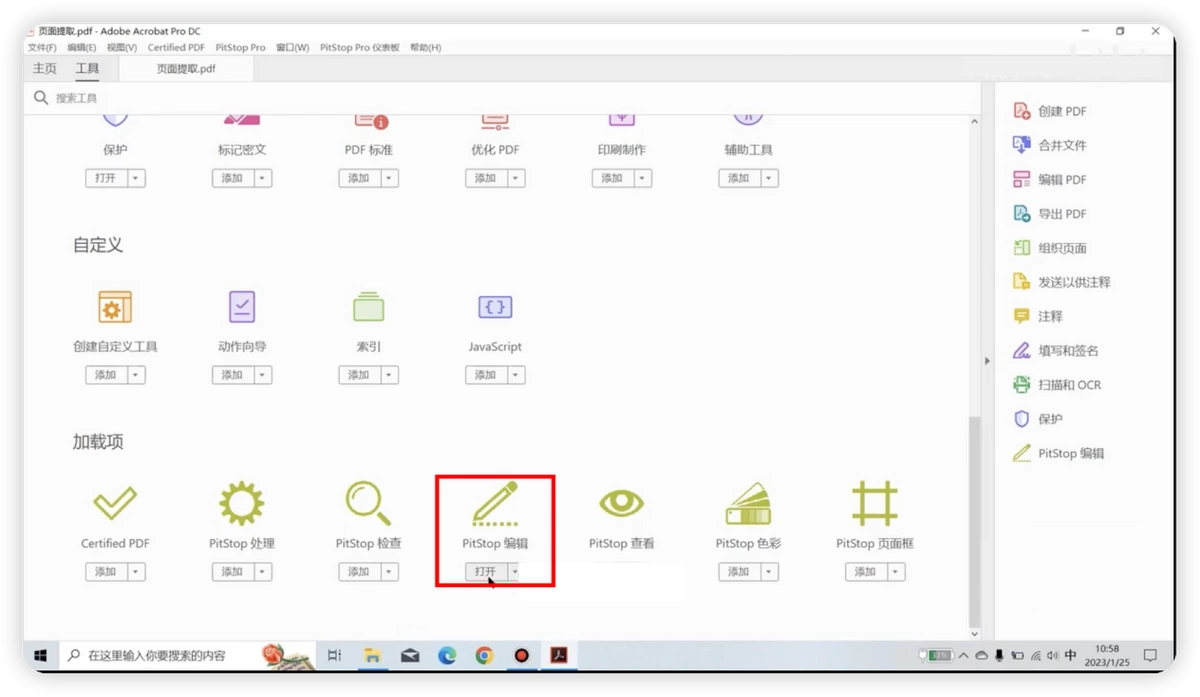The height and width of the screenshot is (697, 1200).
Task: Open 导出 PDF in the right panel
Action: [x=1050, y=213]
